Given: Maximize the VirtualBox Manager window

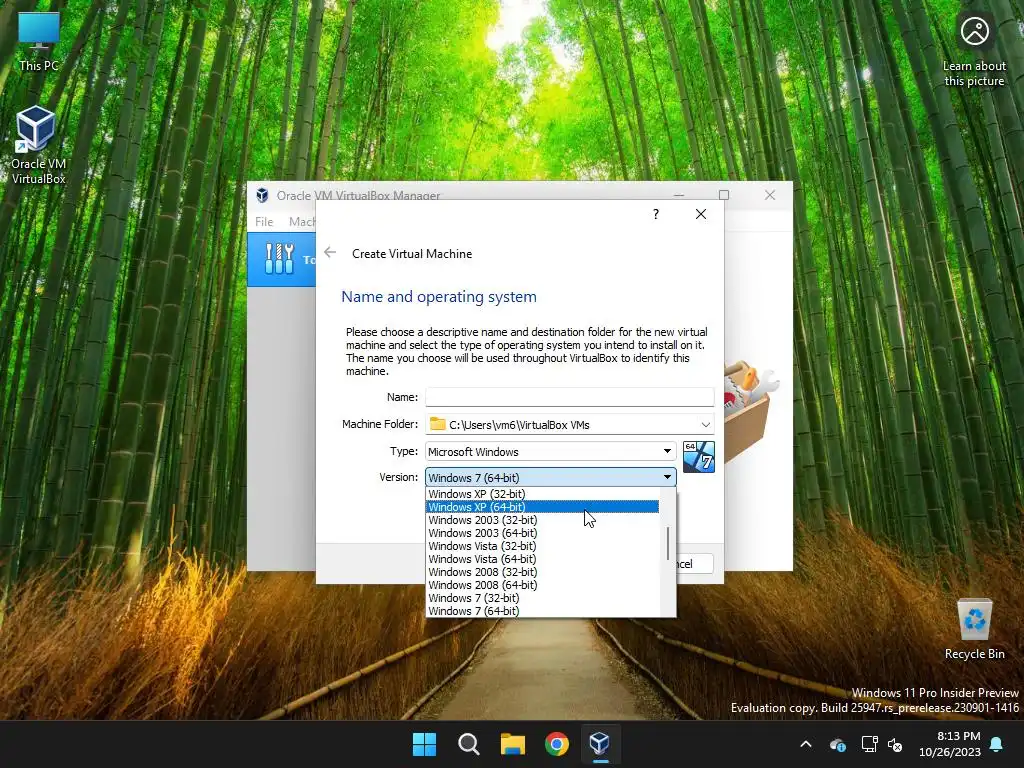Looking at the screenshot, I should coord(724,195).
